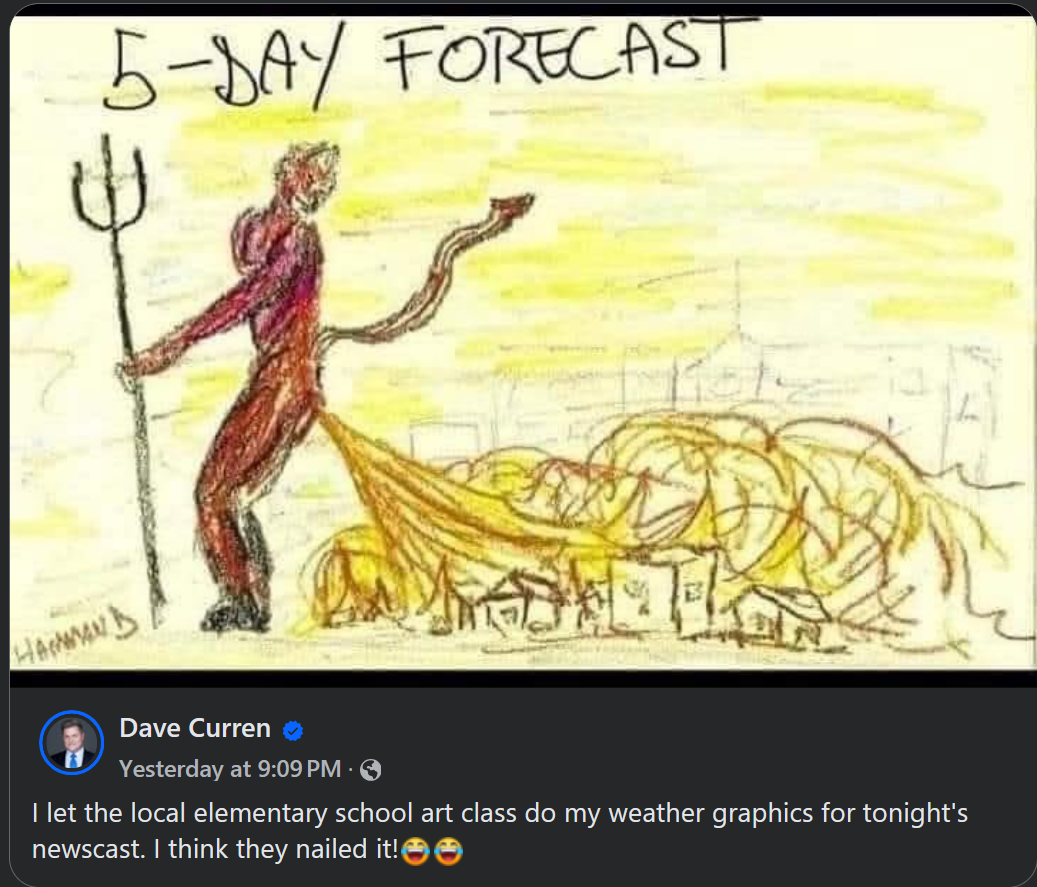Click the word FORECAST in the drawing
This screenshot has width=1037, height=887.
pyautogui.click(x=569, y=50)
